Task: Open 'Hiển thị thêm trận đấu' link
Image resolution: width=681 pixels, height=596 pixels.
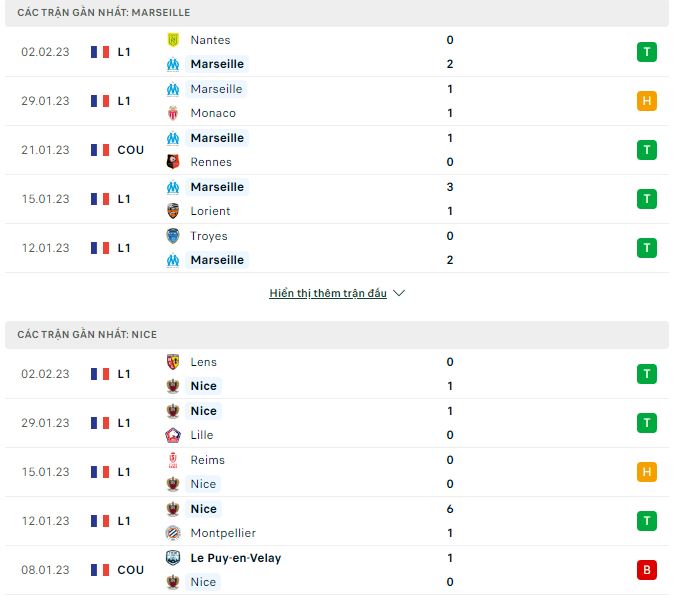Action: tap(328, 293)
